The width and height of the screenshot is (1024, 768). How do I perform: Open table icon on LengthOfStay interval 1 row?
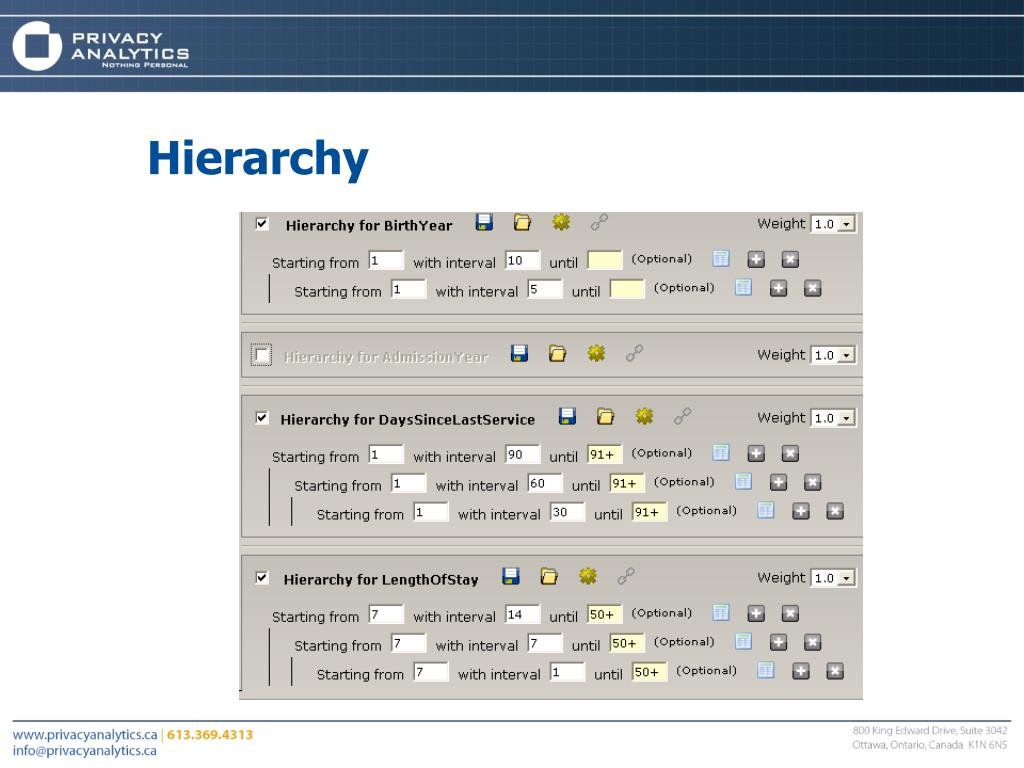click(765, 671)
